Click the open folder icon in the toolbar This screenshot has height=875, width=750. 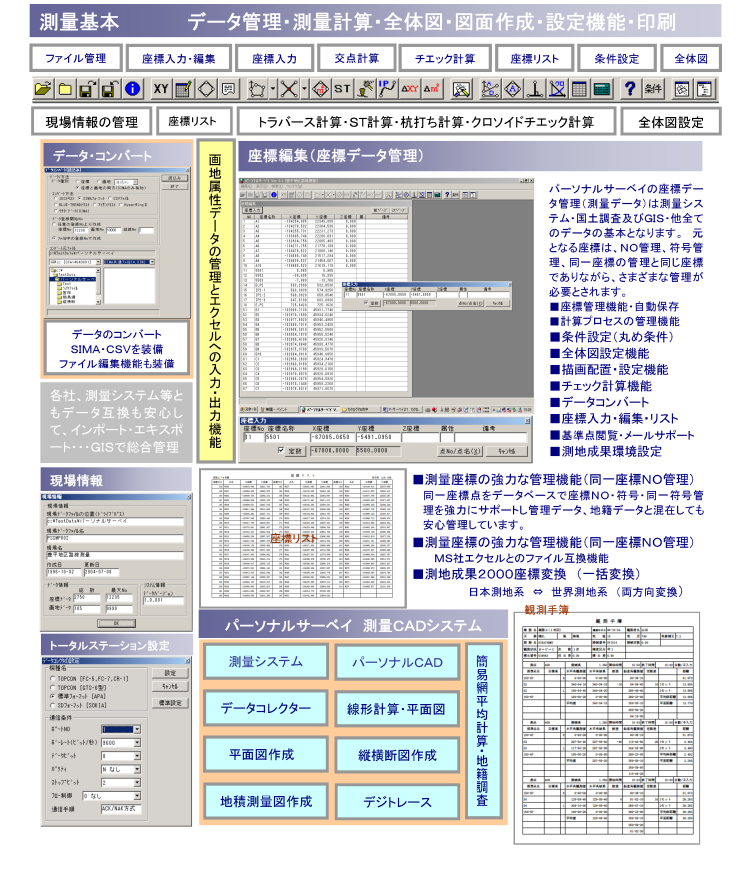[42, 89]
